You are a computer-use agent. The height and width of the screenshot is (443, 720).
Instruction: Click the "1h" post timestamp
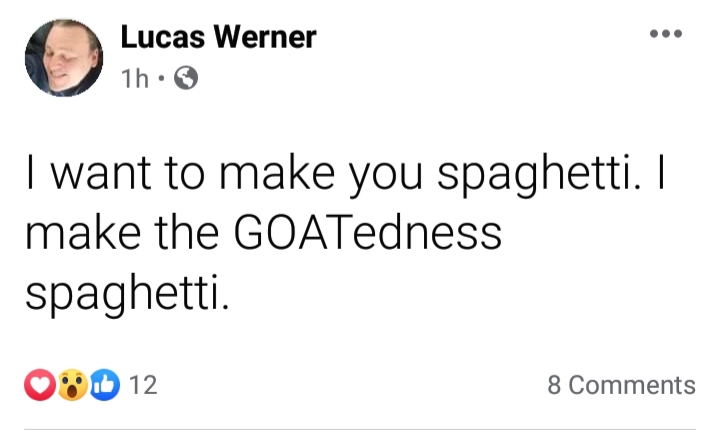tap(135, 79)
